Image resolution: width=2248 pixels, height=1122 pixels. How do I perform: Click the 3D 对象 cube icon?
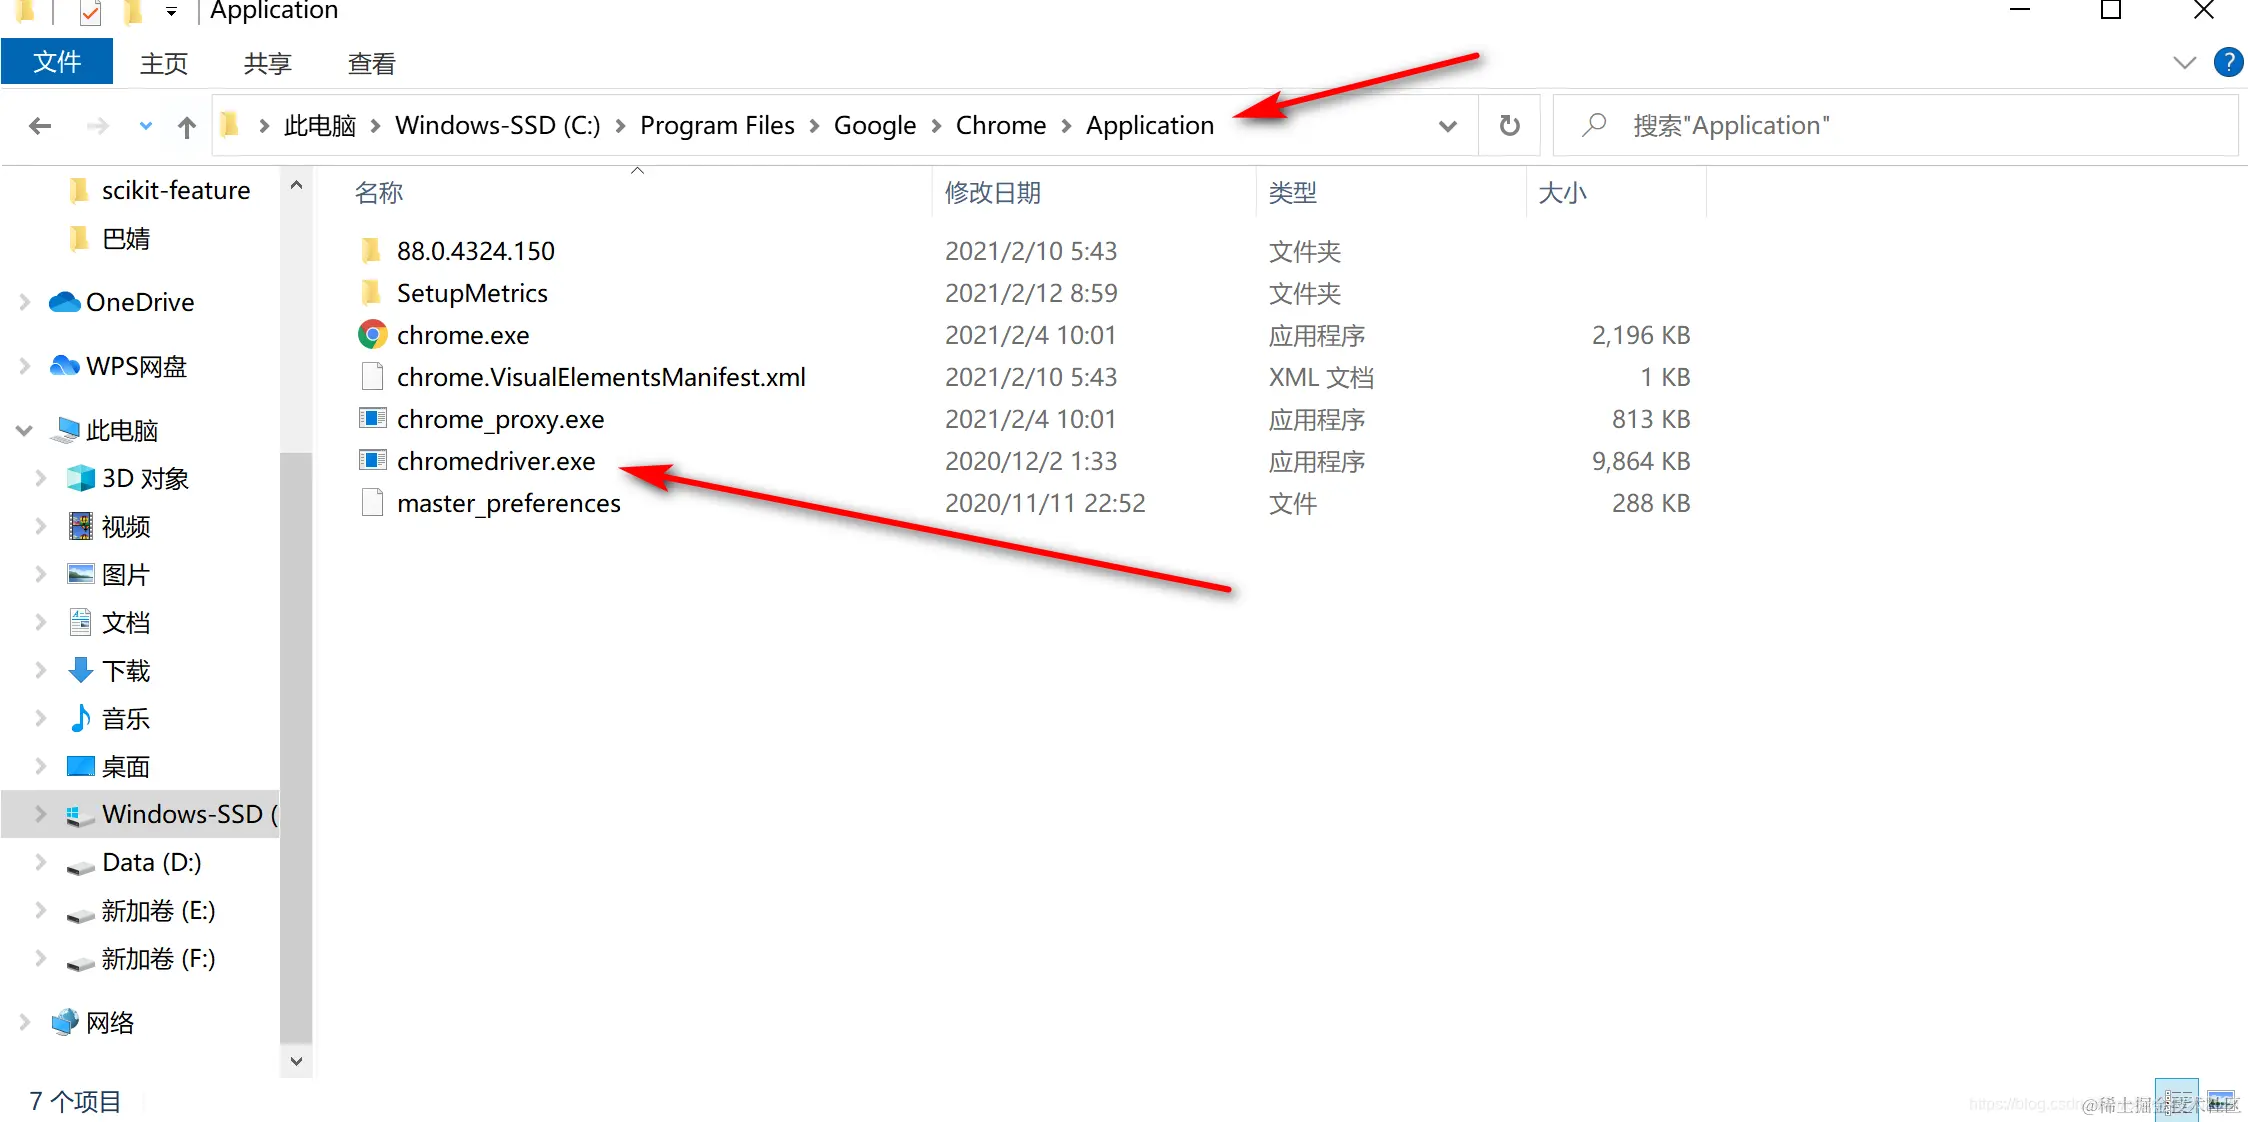pyautogui.click(x=81, y=478)
